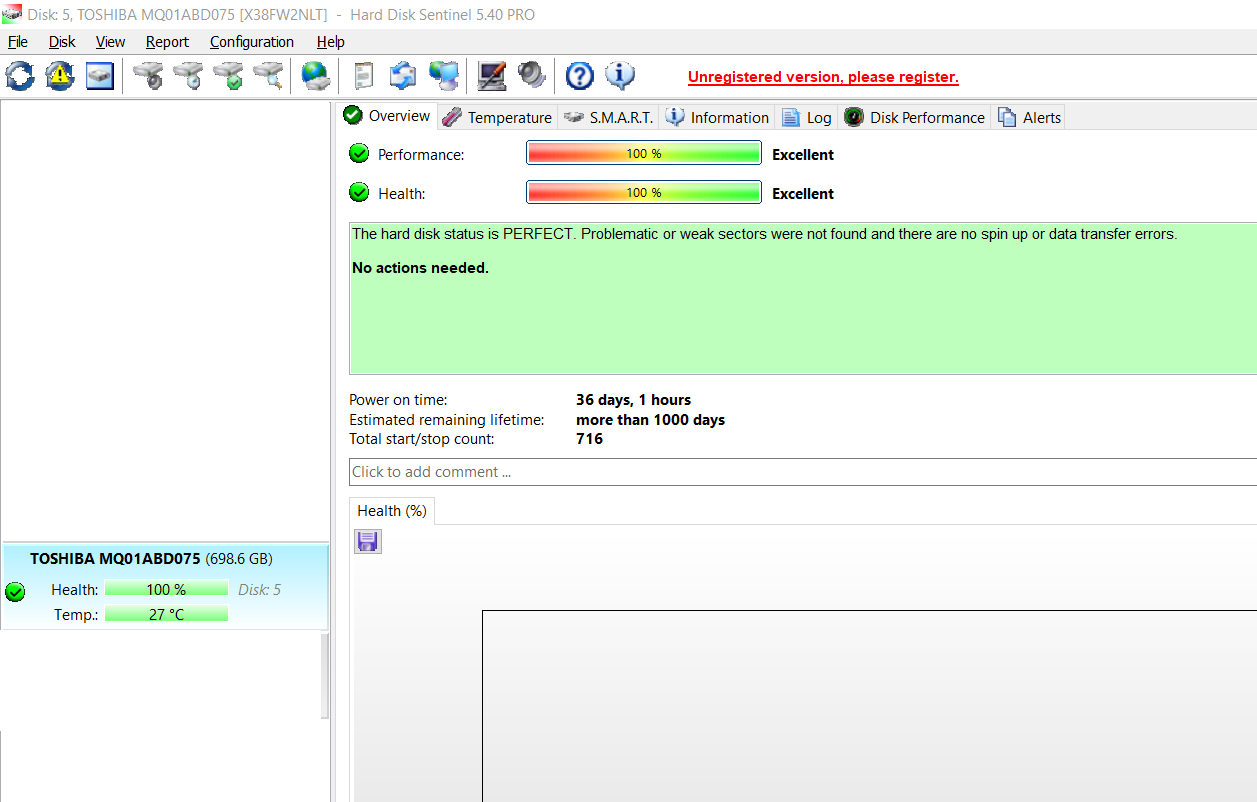Click the disk with green checkmark icon
The width and height of the screenshot is (1257, 802).
(x=228, y=76)
